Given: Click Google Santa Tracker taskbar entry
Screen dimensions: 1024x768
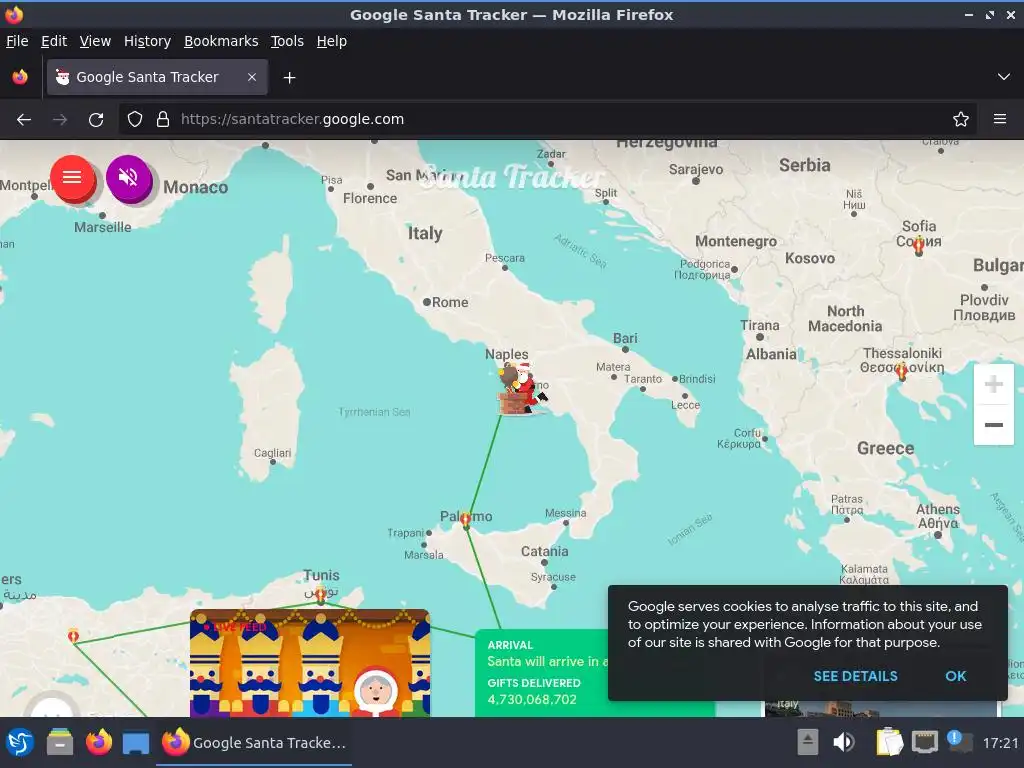Looking at the screenshot, I should coord(254,743).
